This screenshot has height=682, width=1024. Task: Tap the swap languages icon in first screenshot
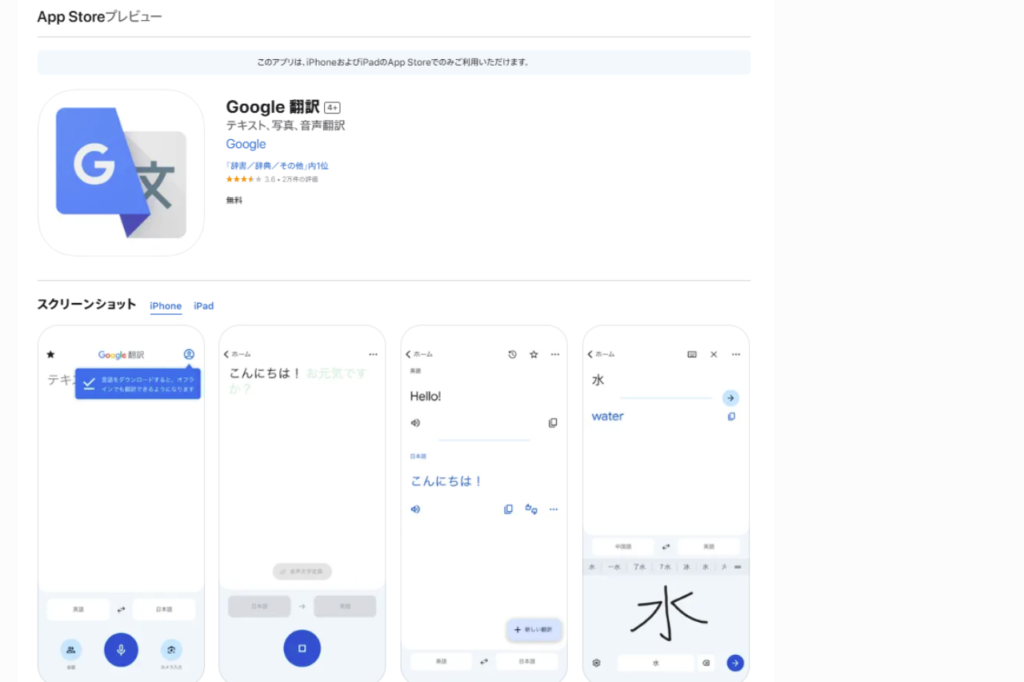coord(121,609)
